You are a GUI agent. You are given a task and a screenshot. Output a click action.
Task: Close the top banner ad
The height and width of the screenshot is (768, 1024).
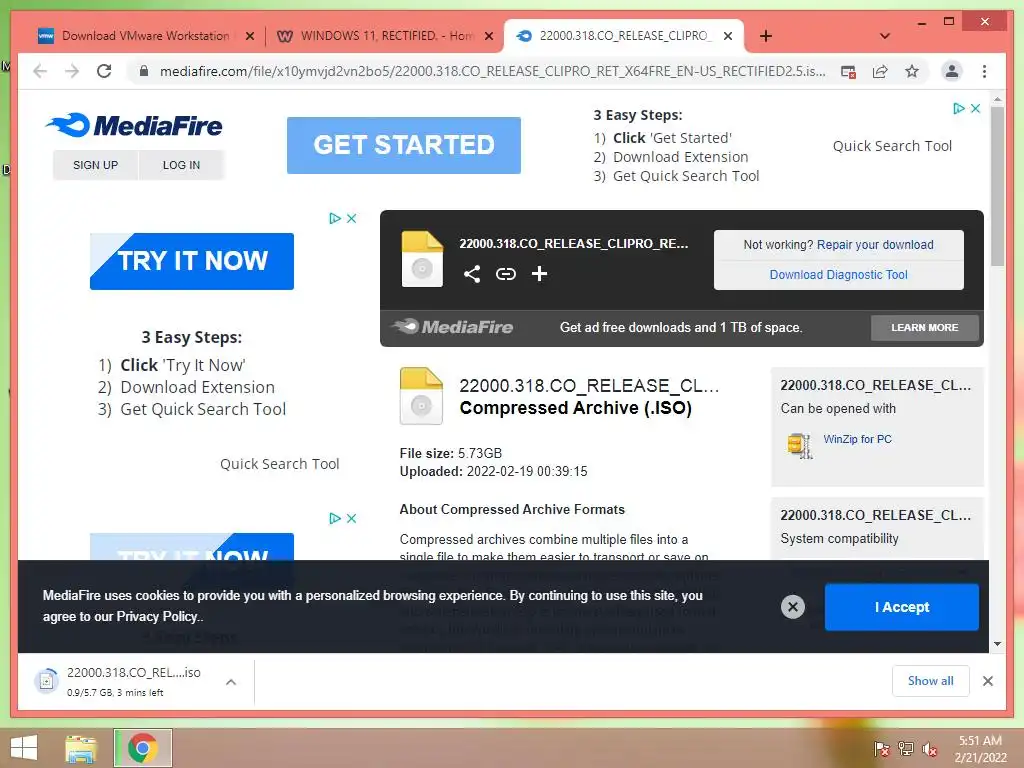(x=975, y=108)
